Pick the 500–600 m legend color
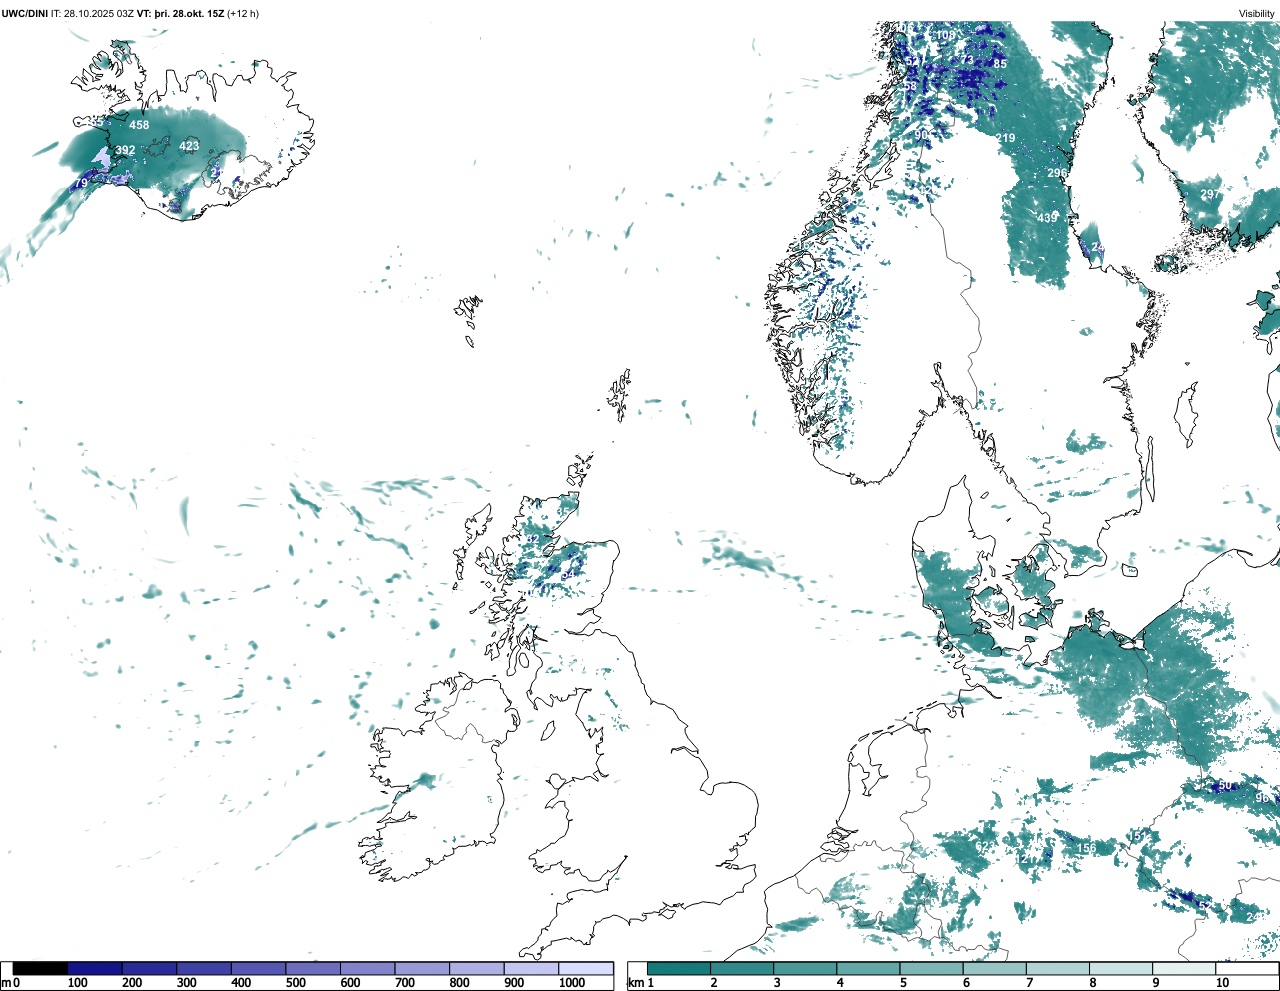1280x991 pixels. click(313, 968)
